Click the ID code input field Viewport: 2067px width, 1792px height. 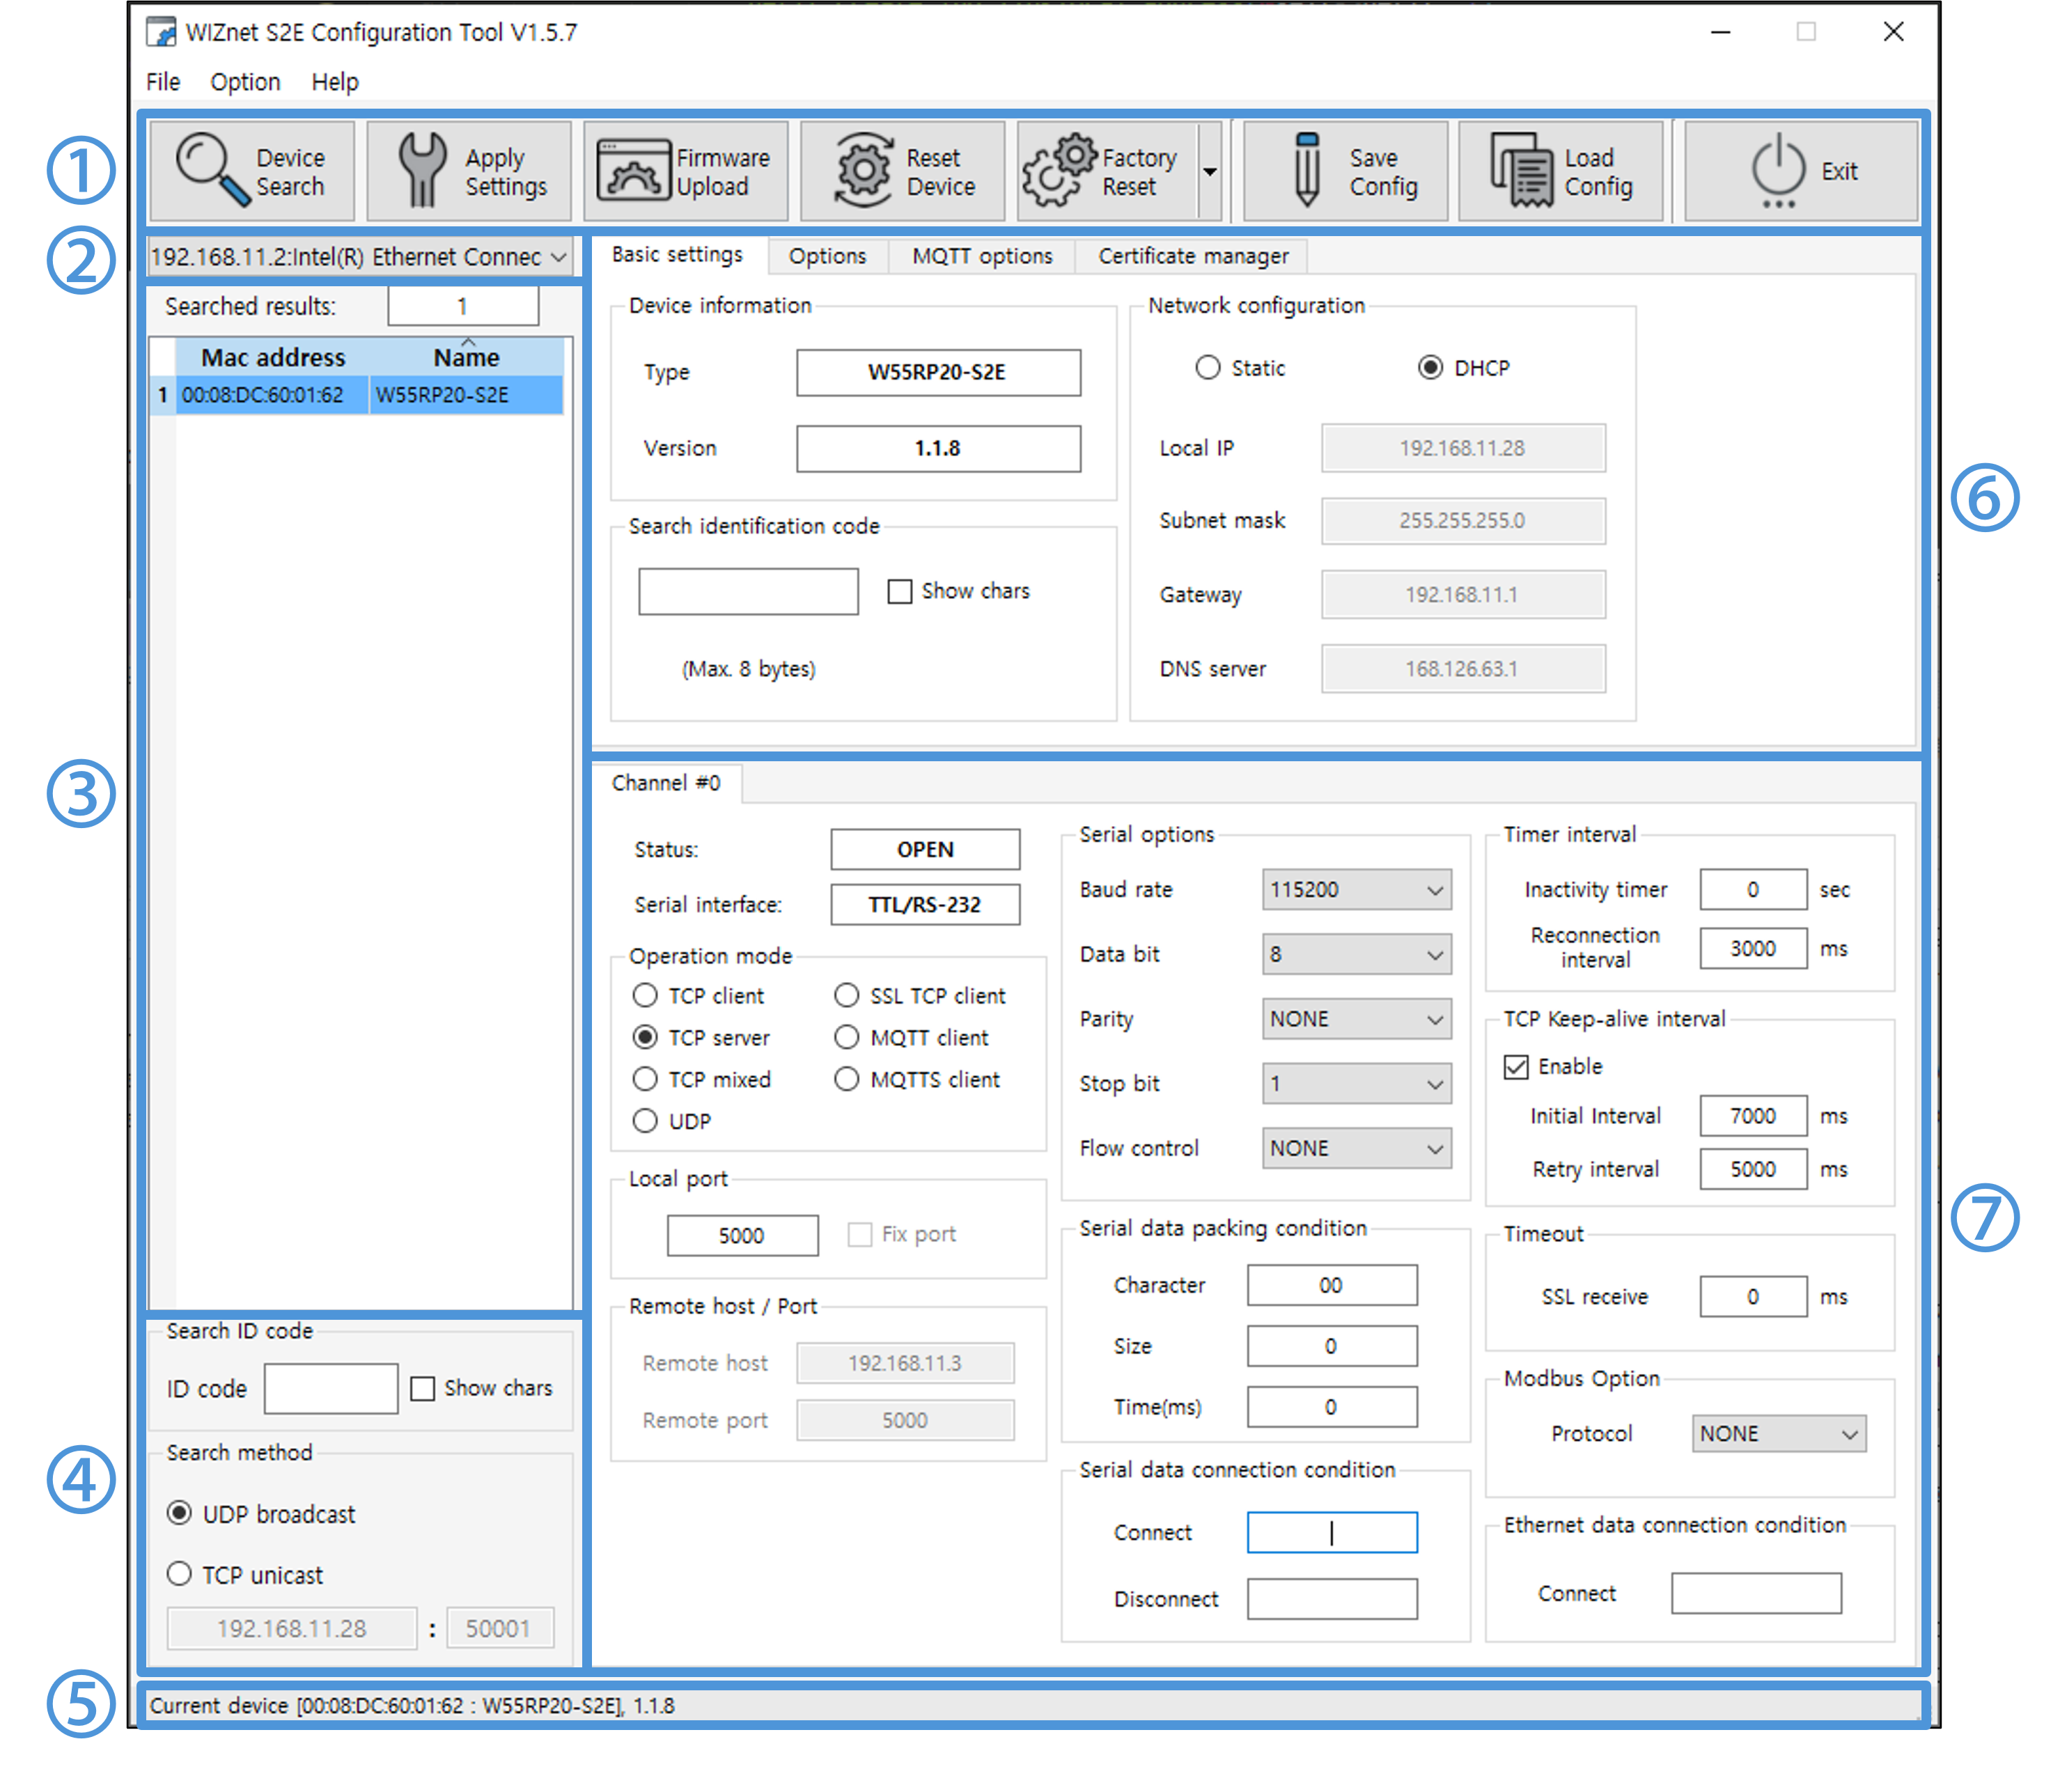click(331, 1389)
